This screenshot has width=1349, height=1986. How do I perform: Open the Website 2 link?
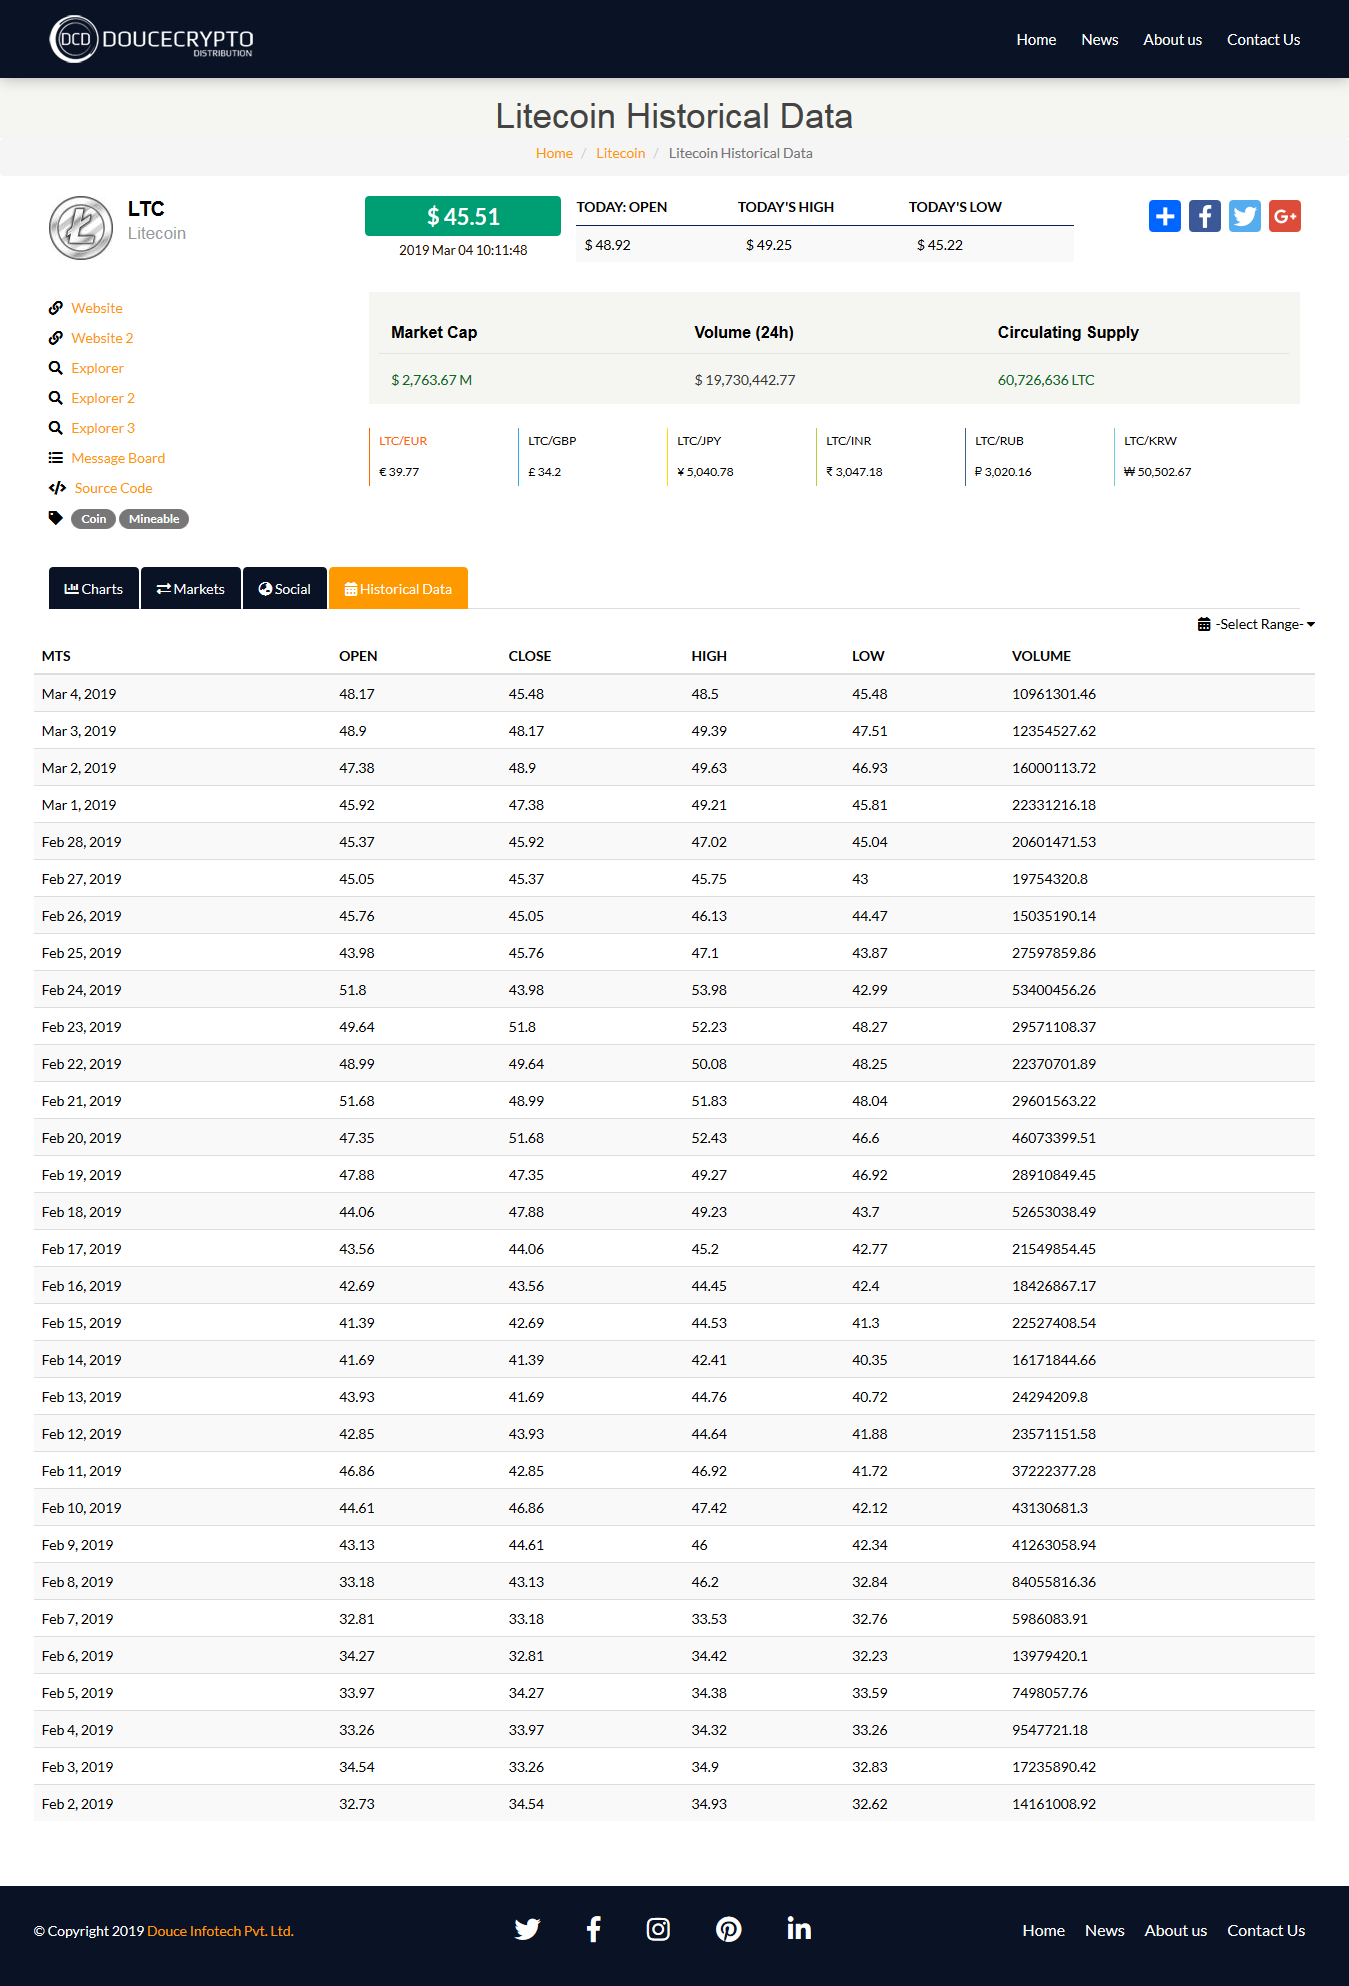pos(102,338)
